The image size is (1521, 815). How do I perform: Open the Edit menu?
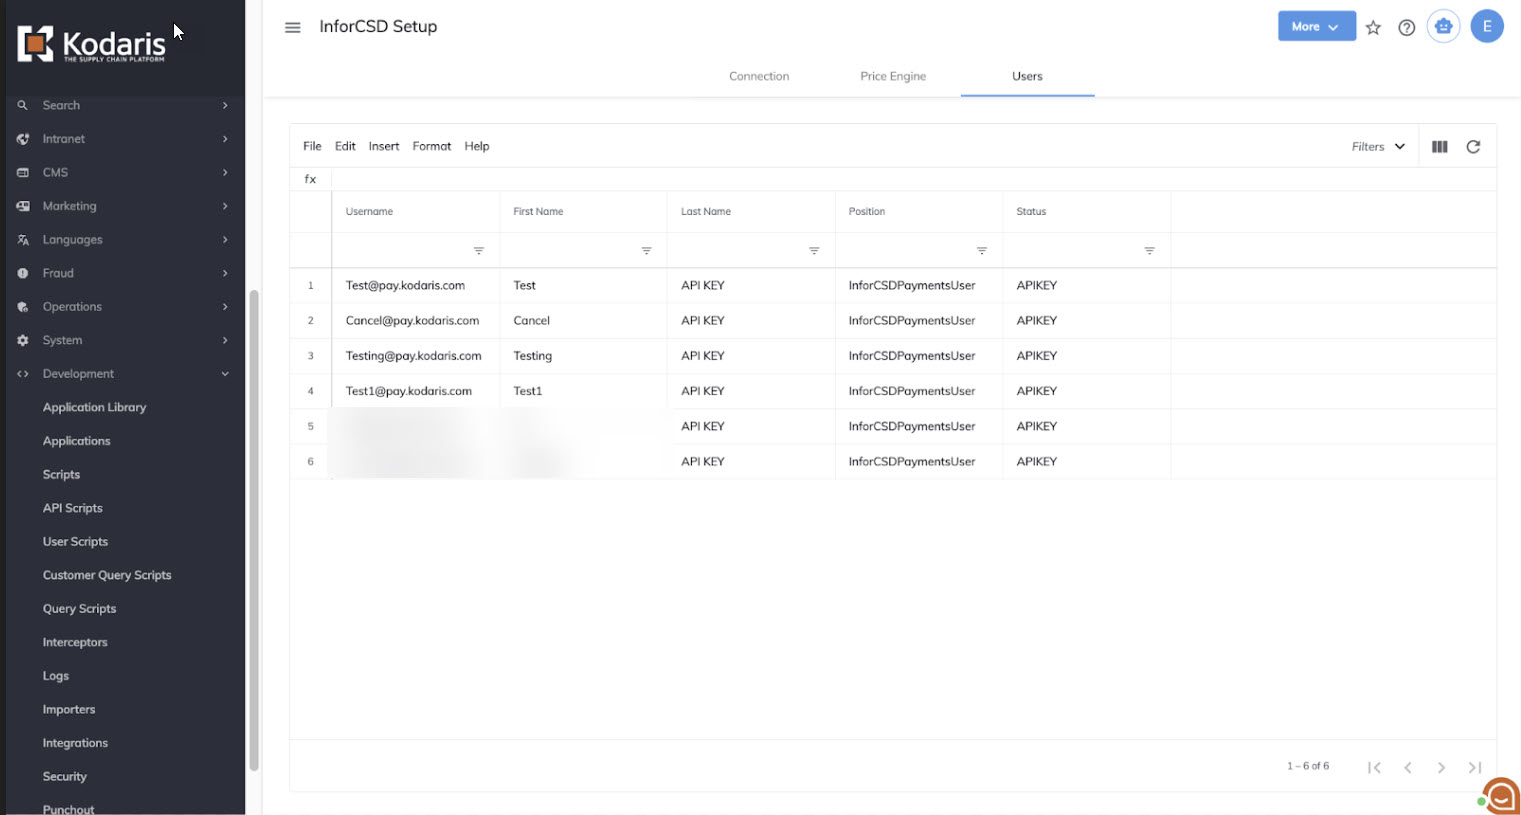(345, 146)
